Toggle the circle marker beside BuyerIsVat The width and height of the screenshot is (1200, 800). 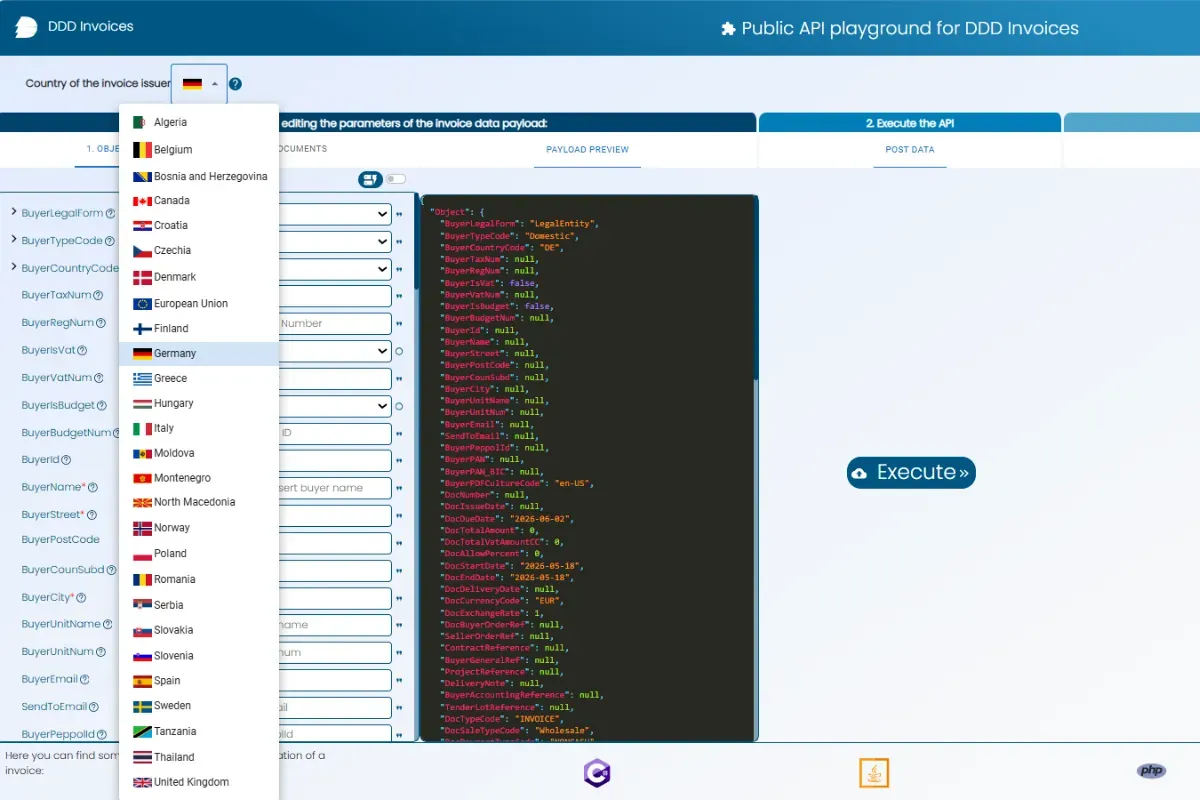click(x=399, y=351)
